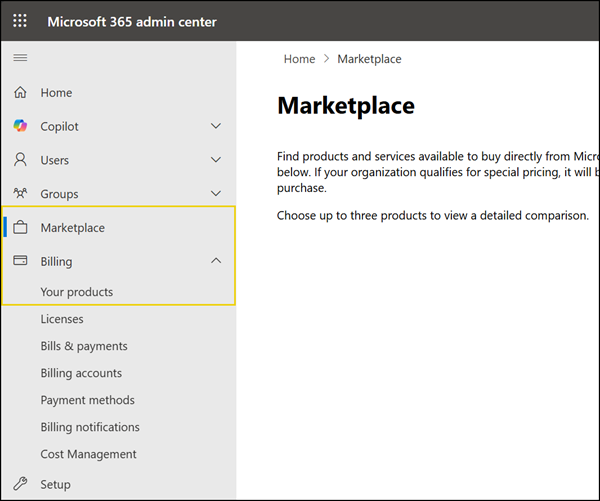Select Billing accounts in sidebar
This screenshot has height=501, width=600.
point(81,373)
